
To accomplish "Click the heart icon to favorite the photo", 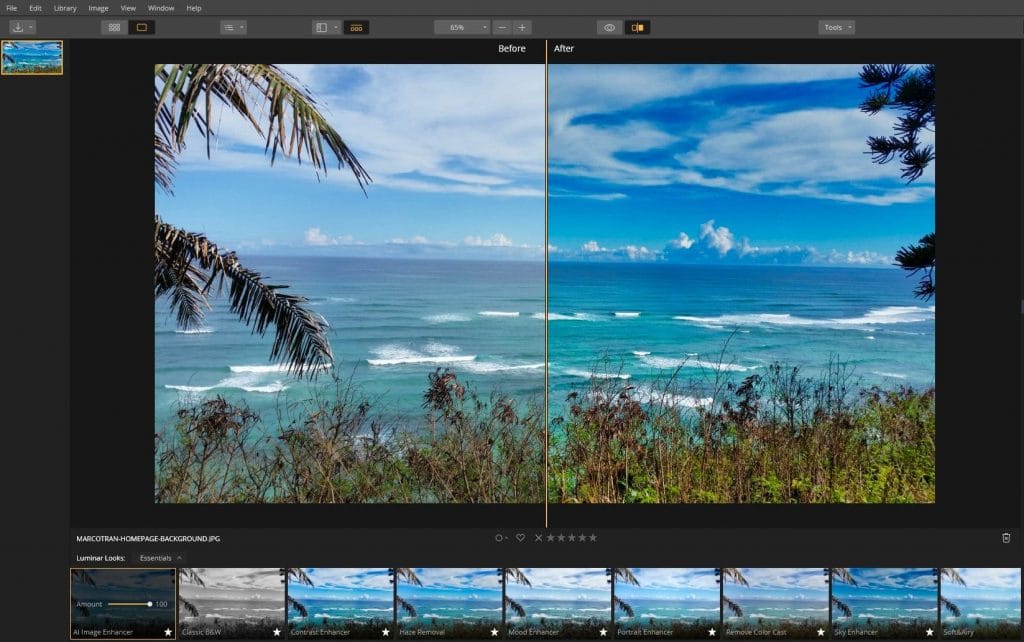I will point(521,537).
